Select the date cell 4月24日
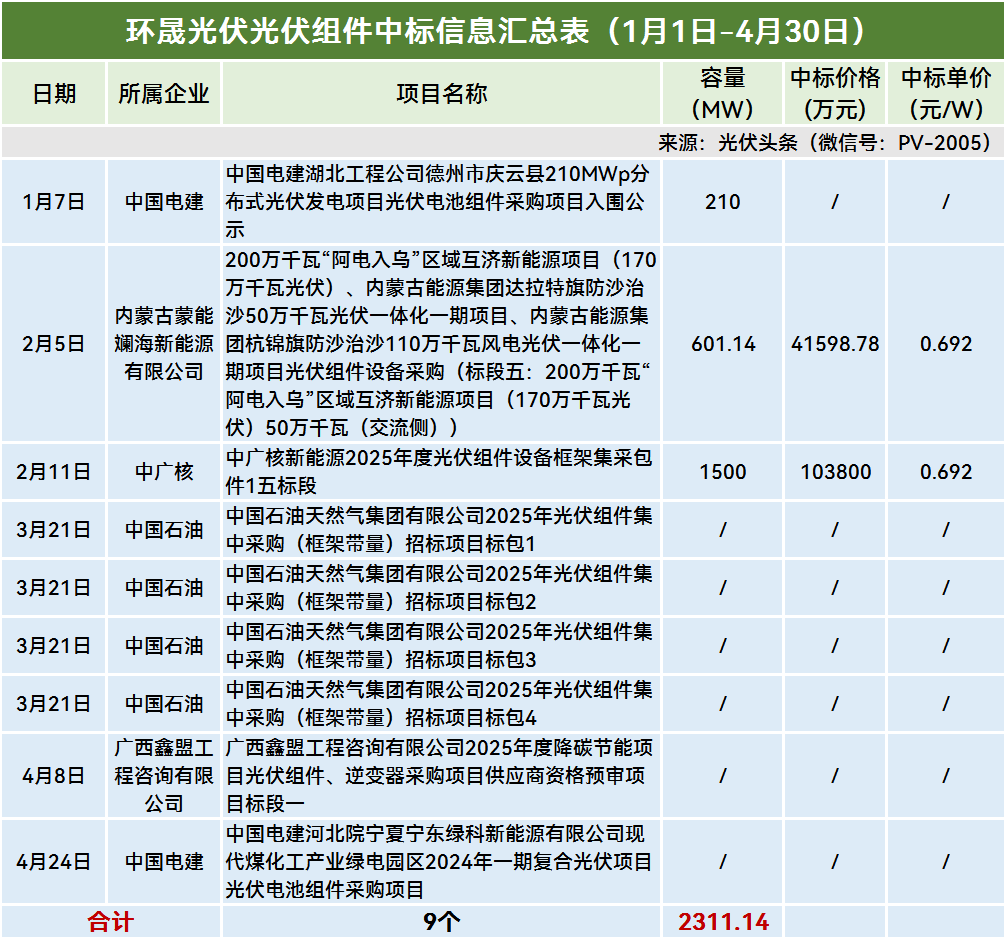Image resolution: width=1006 pixels, height=939 pixels. pos(53,861)
